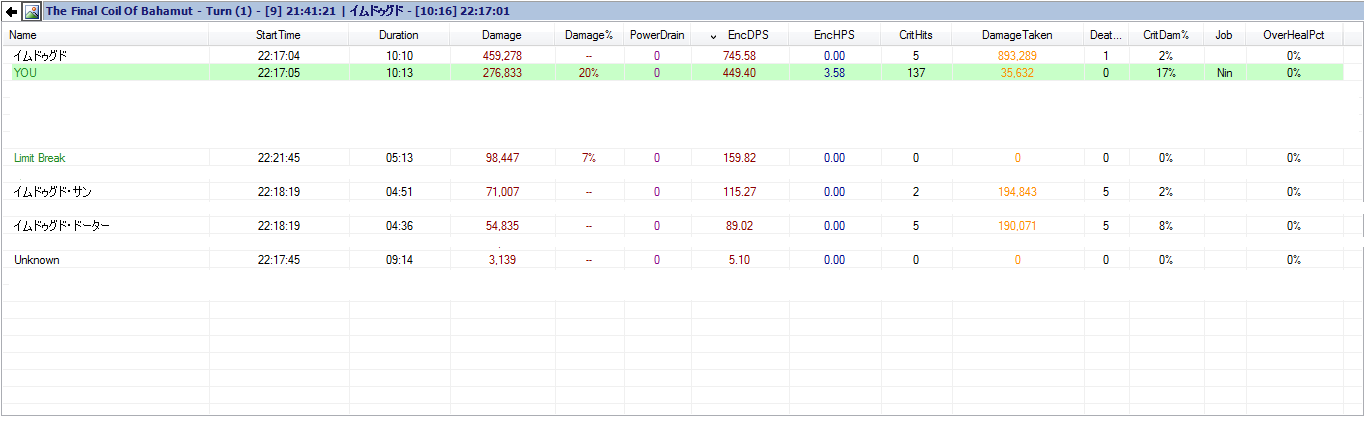The width and height of the screenshot is (1365, 421).
Task: Click the 159.82 EncDPS value
Action: coord(740,158)
